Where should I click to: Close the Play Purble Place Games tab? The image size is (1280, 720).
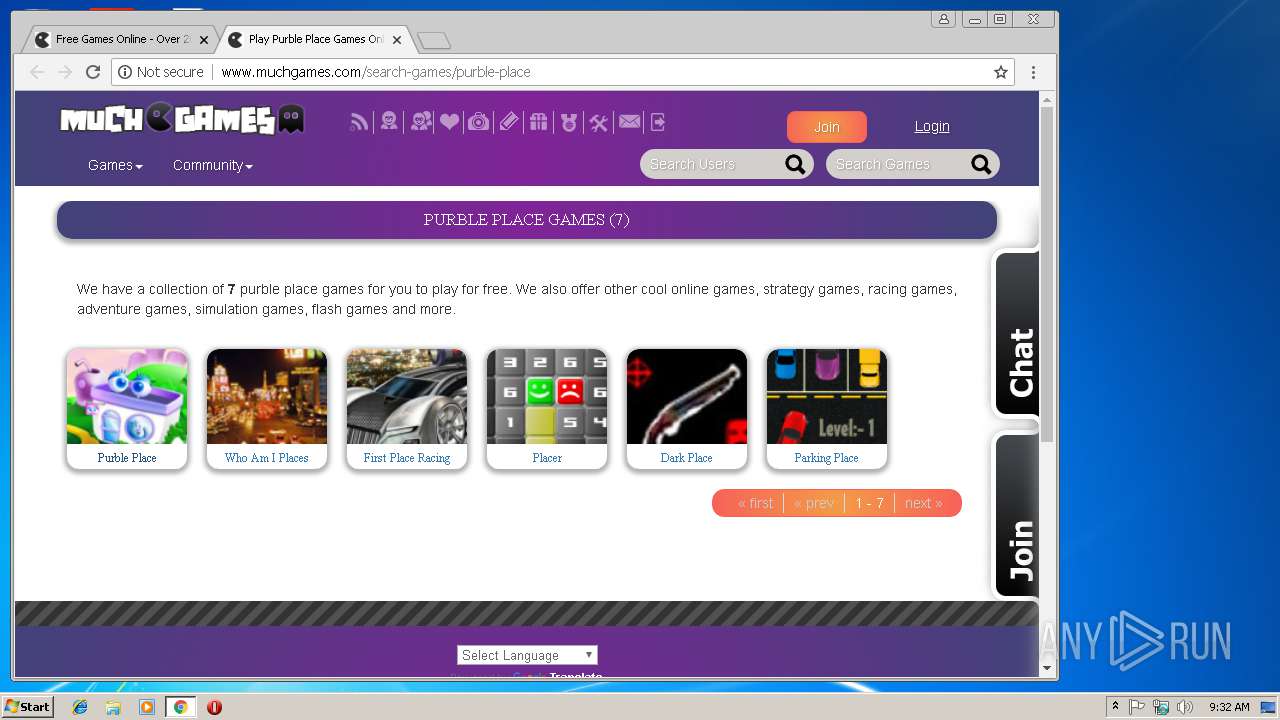tap(397, 40)
